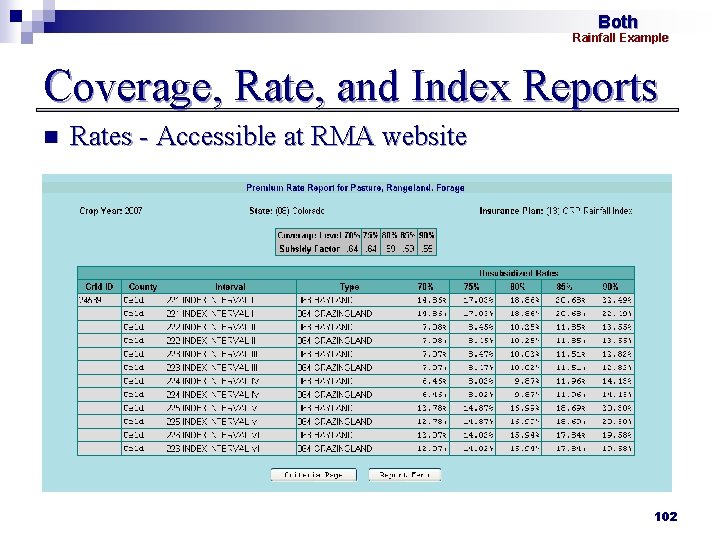Viewport: 720px width, 540px height.
Task: Click 'GRAZINGLAND' in the Index Interval VI row
Action: pos(343,449)
